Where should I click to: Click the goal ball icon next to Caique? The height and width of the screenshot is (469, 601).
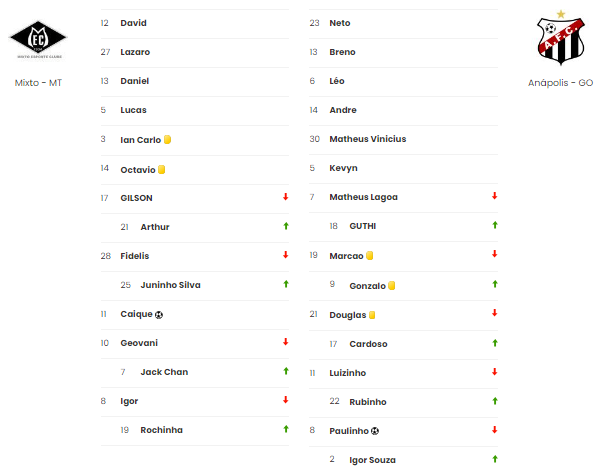(x=159, y=315)
